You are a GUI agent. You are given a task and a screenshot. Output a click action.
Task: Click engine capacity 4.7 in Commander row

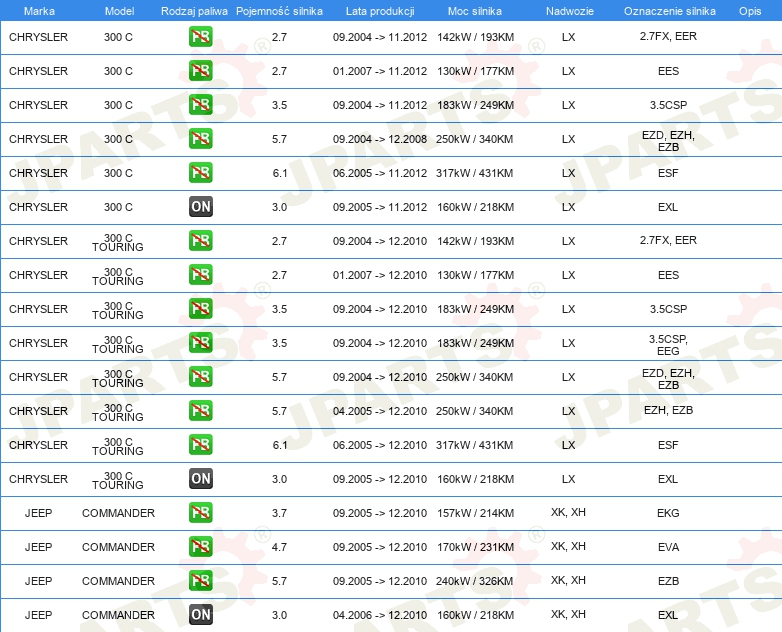point(279,547)
